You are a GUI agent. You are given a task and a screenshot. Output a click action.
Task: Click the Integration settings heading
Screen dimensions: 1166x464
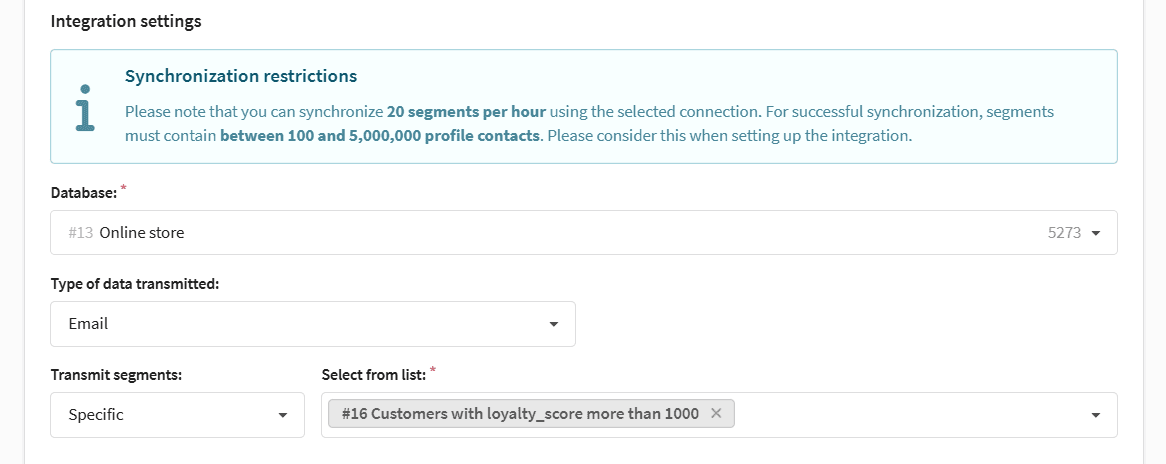[x=126, y=22]
